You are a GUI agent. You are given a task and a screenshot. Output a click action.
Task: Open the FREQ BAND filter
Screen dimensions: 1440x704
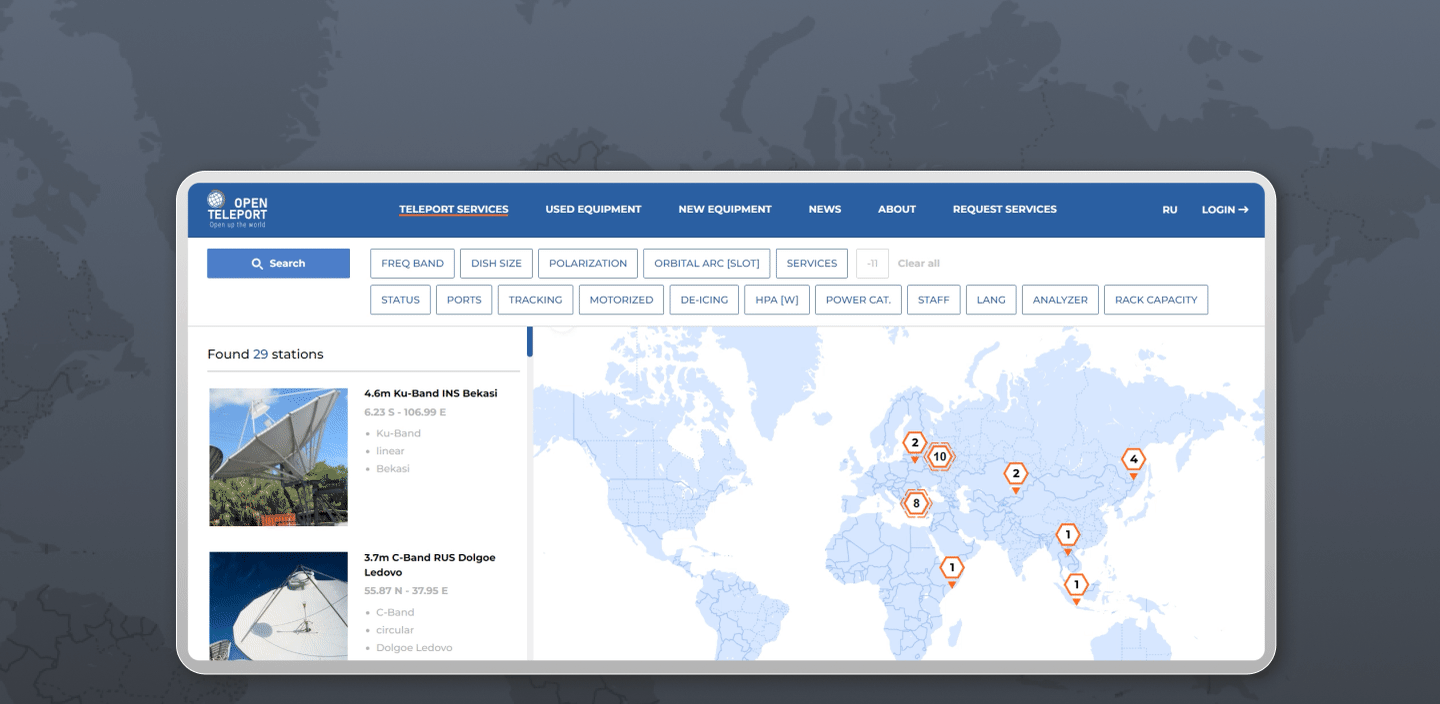[x=412, y=263]
